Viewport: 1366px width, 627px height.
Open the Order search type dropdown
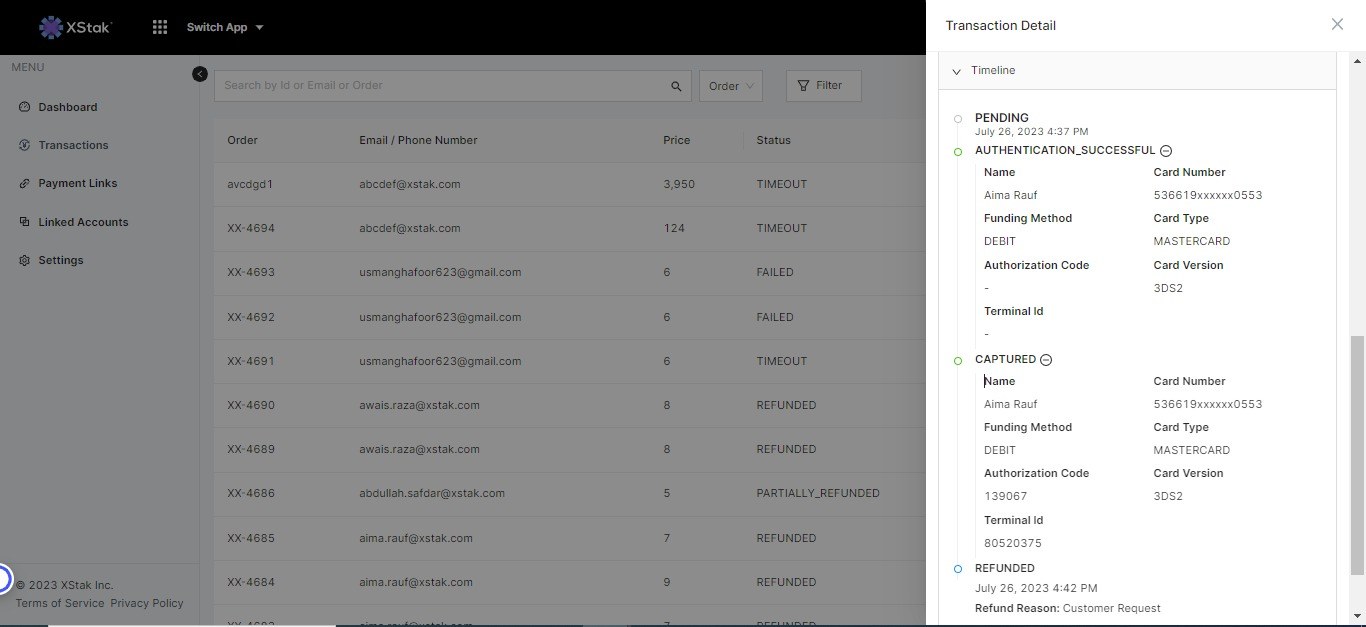pos(730,86)
